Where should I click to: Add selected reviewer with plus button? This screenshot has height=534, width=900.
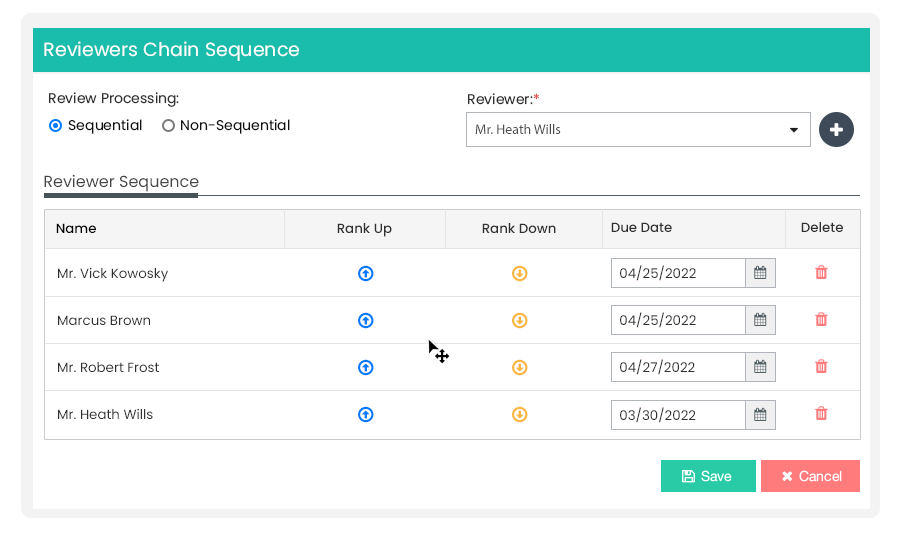(x=836, y=129)
